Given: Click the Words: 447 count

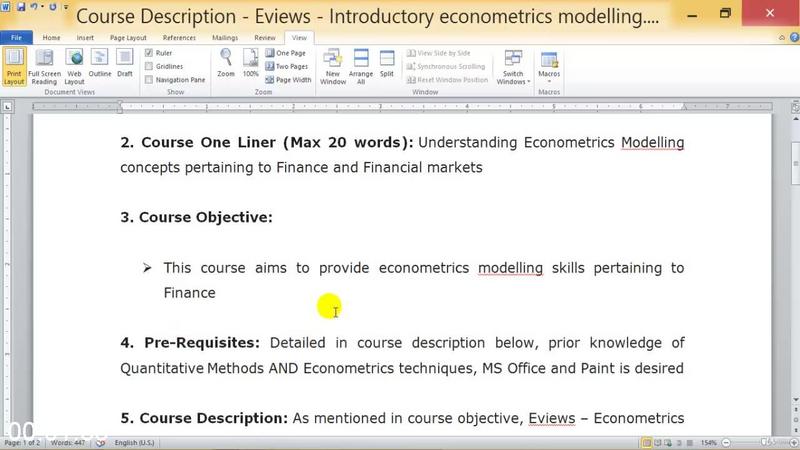Looking at the screenshot, I should click(x=68, y=443).
